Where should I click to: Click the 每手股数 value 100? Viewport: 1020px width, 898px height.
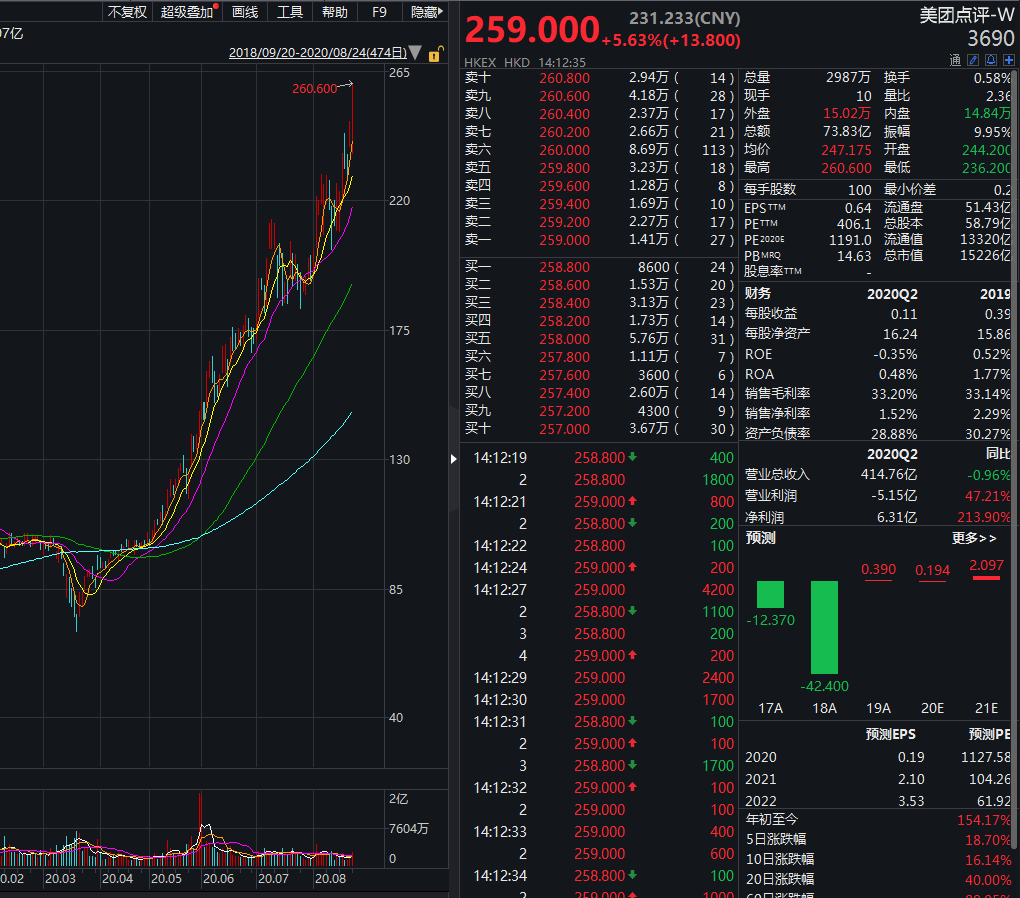[859, 189]
